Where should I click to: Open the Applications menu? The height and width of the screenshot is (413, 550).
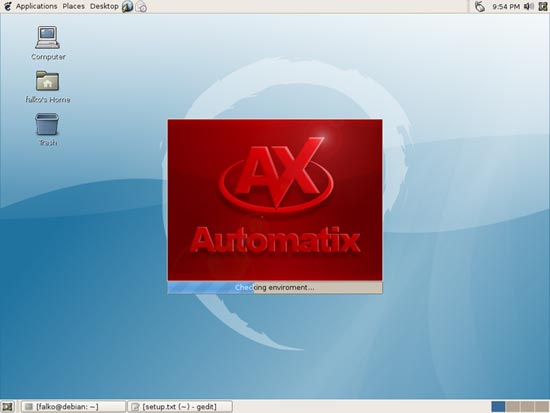36,6
